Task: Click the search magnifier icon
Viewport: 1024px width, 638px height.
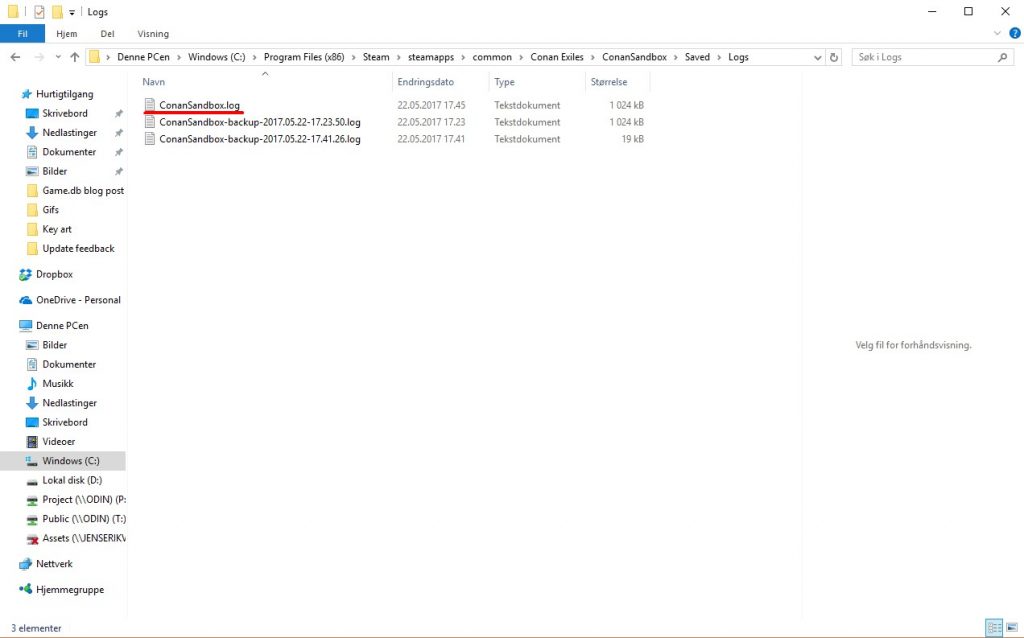Action: (x=1004, y=57)
